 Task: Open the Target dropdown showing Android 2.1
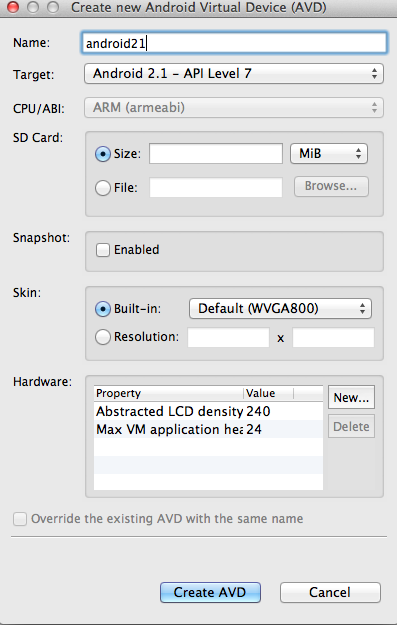[234, 74]
